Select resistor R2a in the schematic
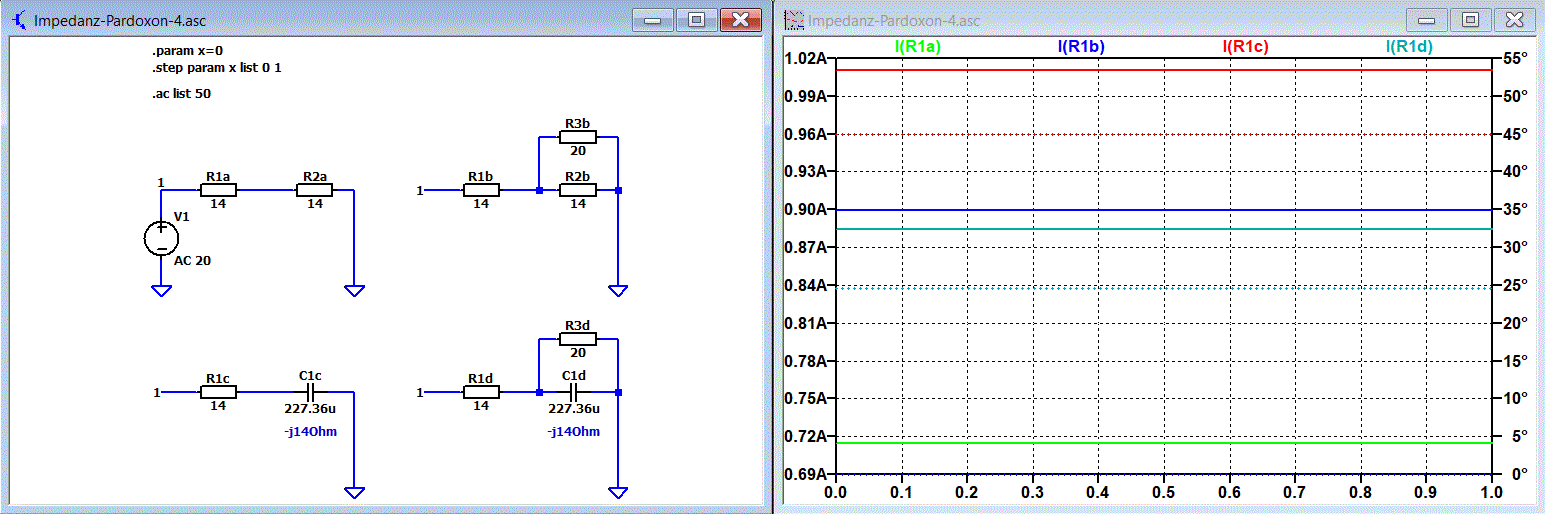Image resolution: width=1545 pixels, height=514 pixels. coord(314,190)
